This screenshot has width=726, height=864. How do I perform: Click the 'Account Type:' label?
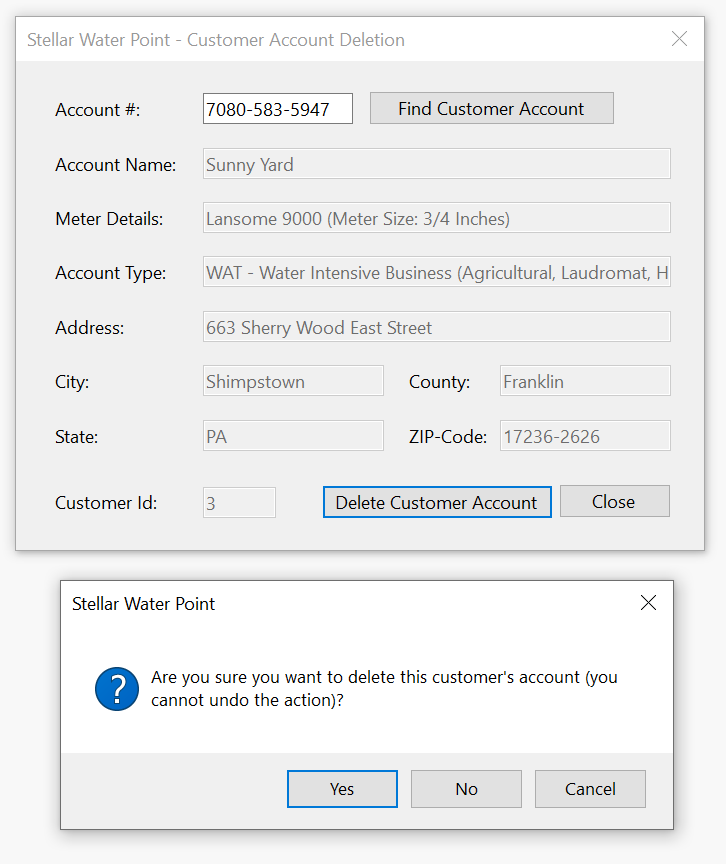point(111,273)
